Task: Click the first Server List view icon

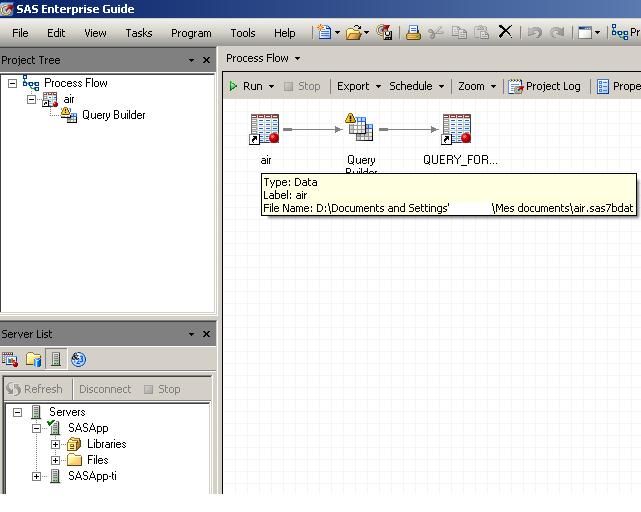Action: pyautogui.click(x=10, y=359)
